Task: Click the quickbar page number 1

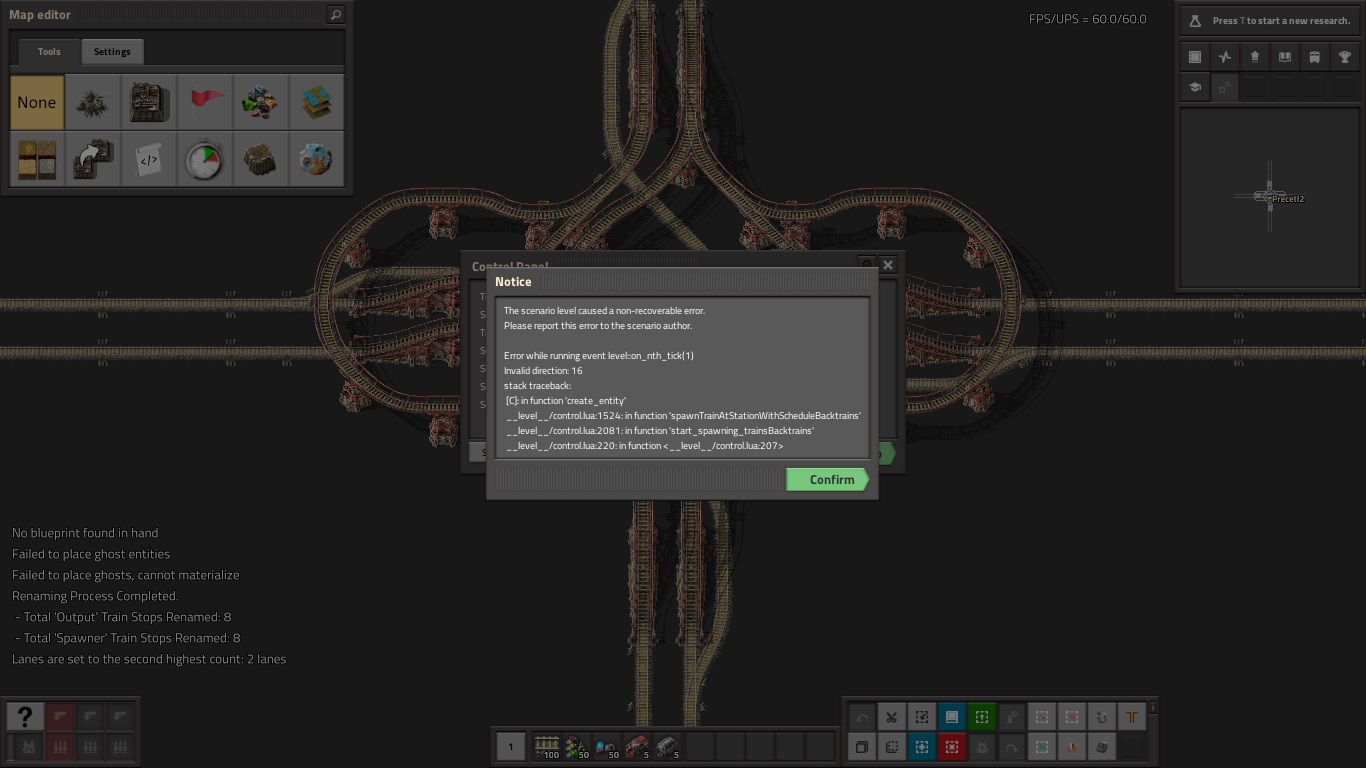Action: click(x=511, y=746)
